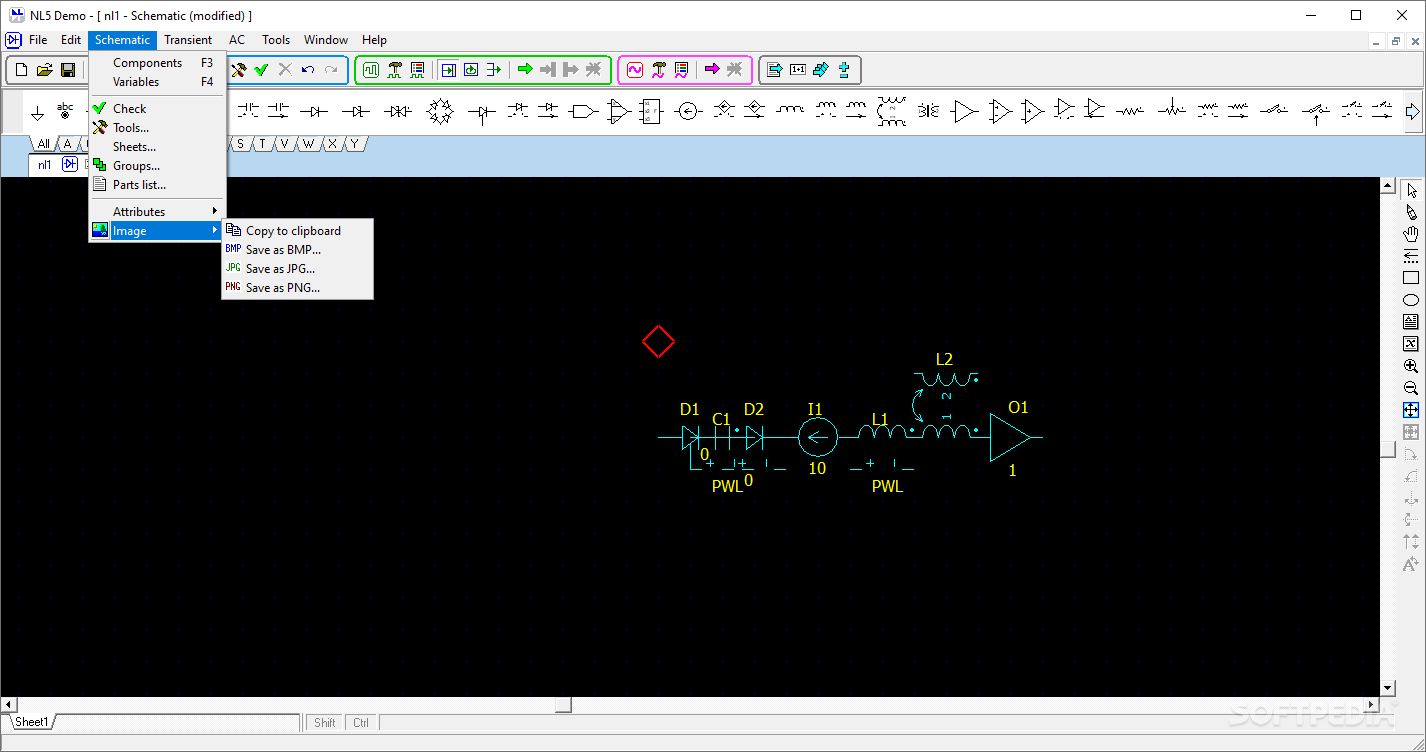Place a ground symbol from component bar

[37, 111]
